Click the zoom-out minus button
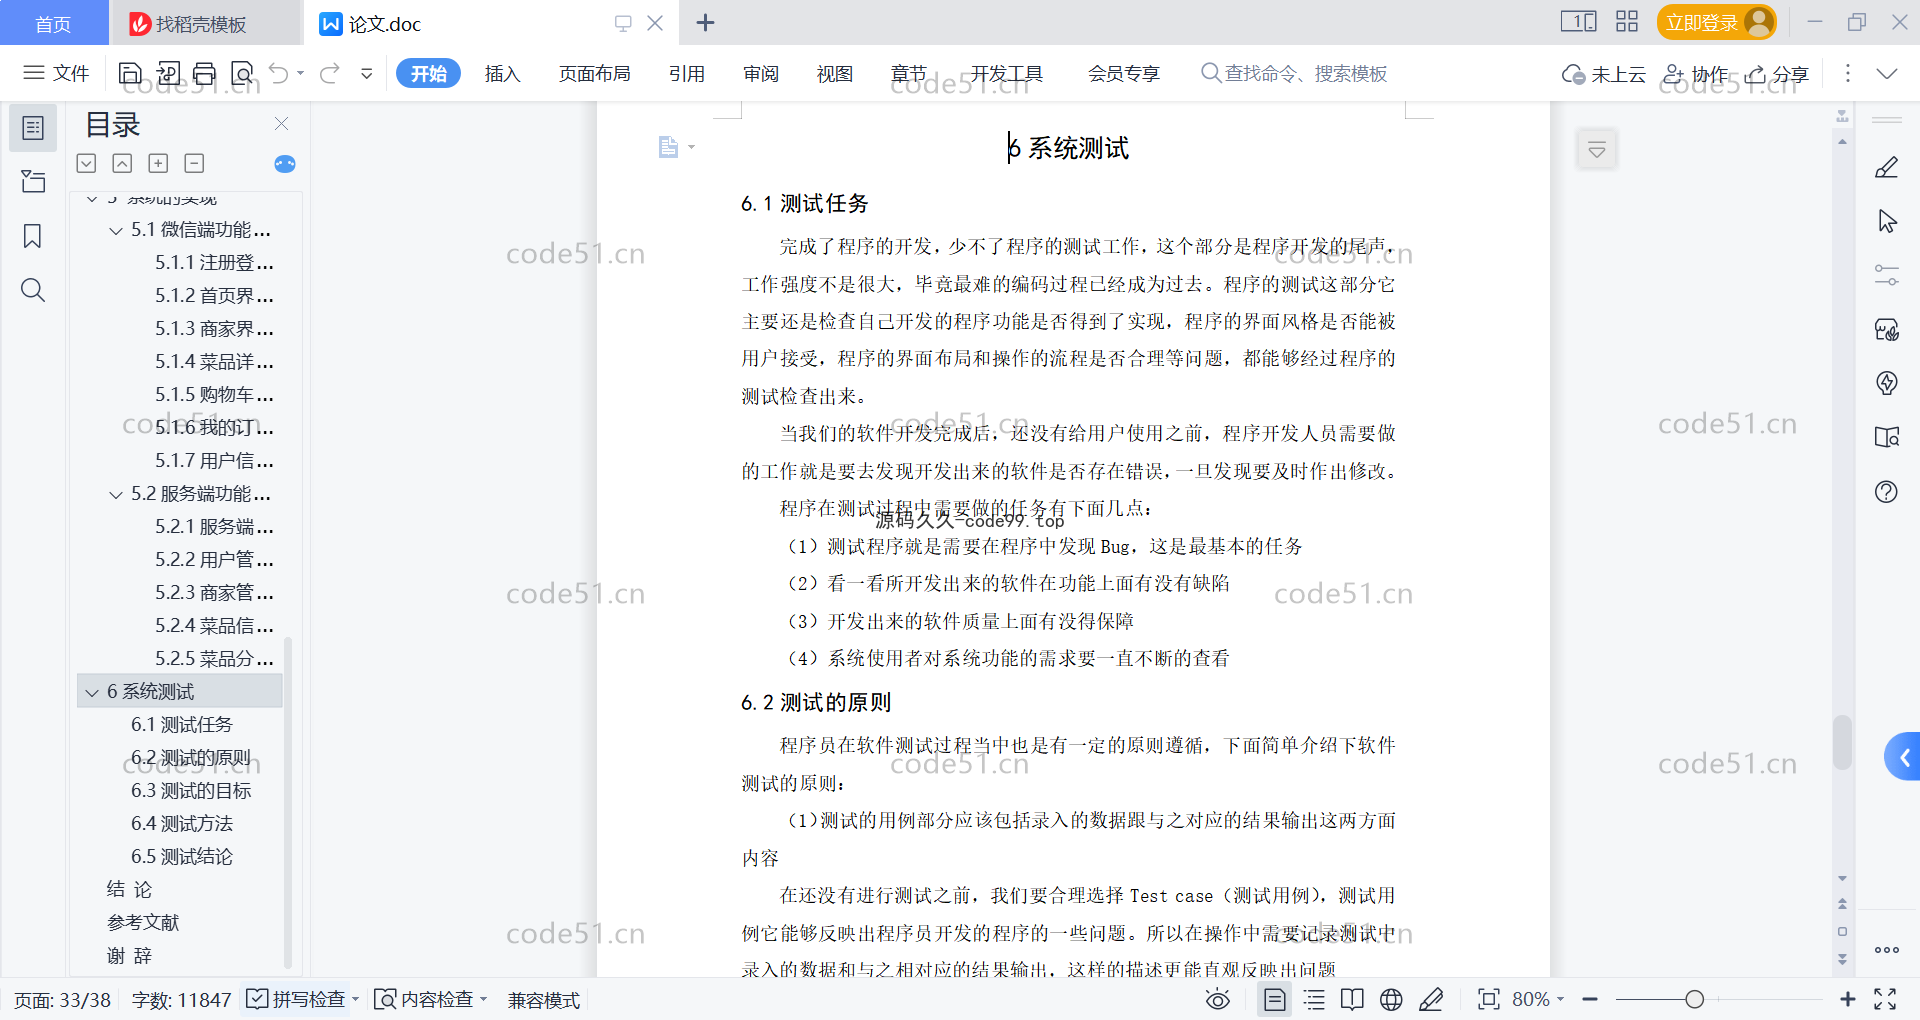Viewport: 1920px width, 1020px height. tap(1590, 999)
